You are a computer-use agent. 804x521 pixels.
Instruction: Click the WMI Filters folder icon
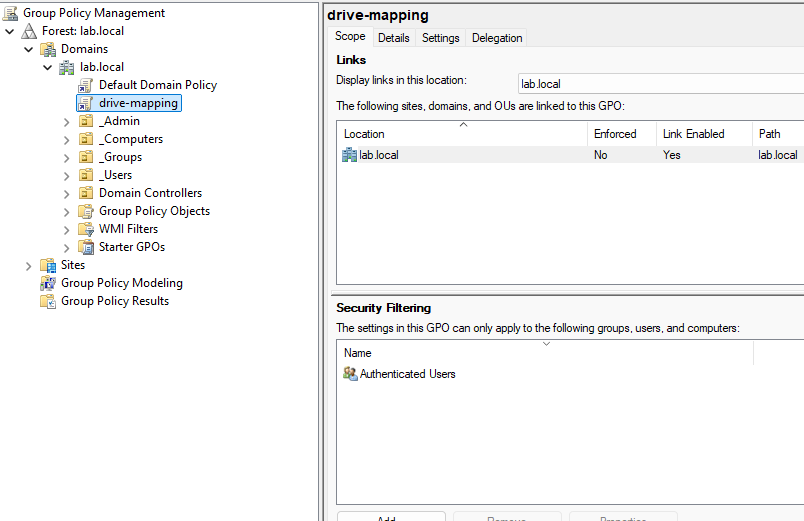(86, 229)
